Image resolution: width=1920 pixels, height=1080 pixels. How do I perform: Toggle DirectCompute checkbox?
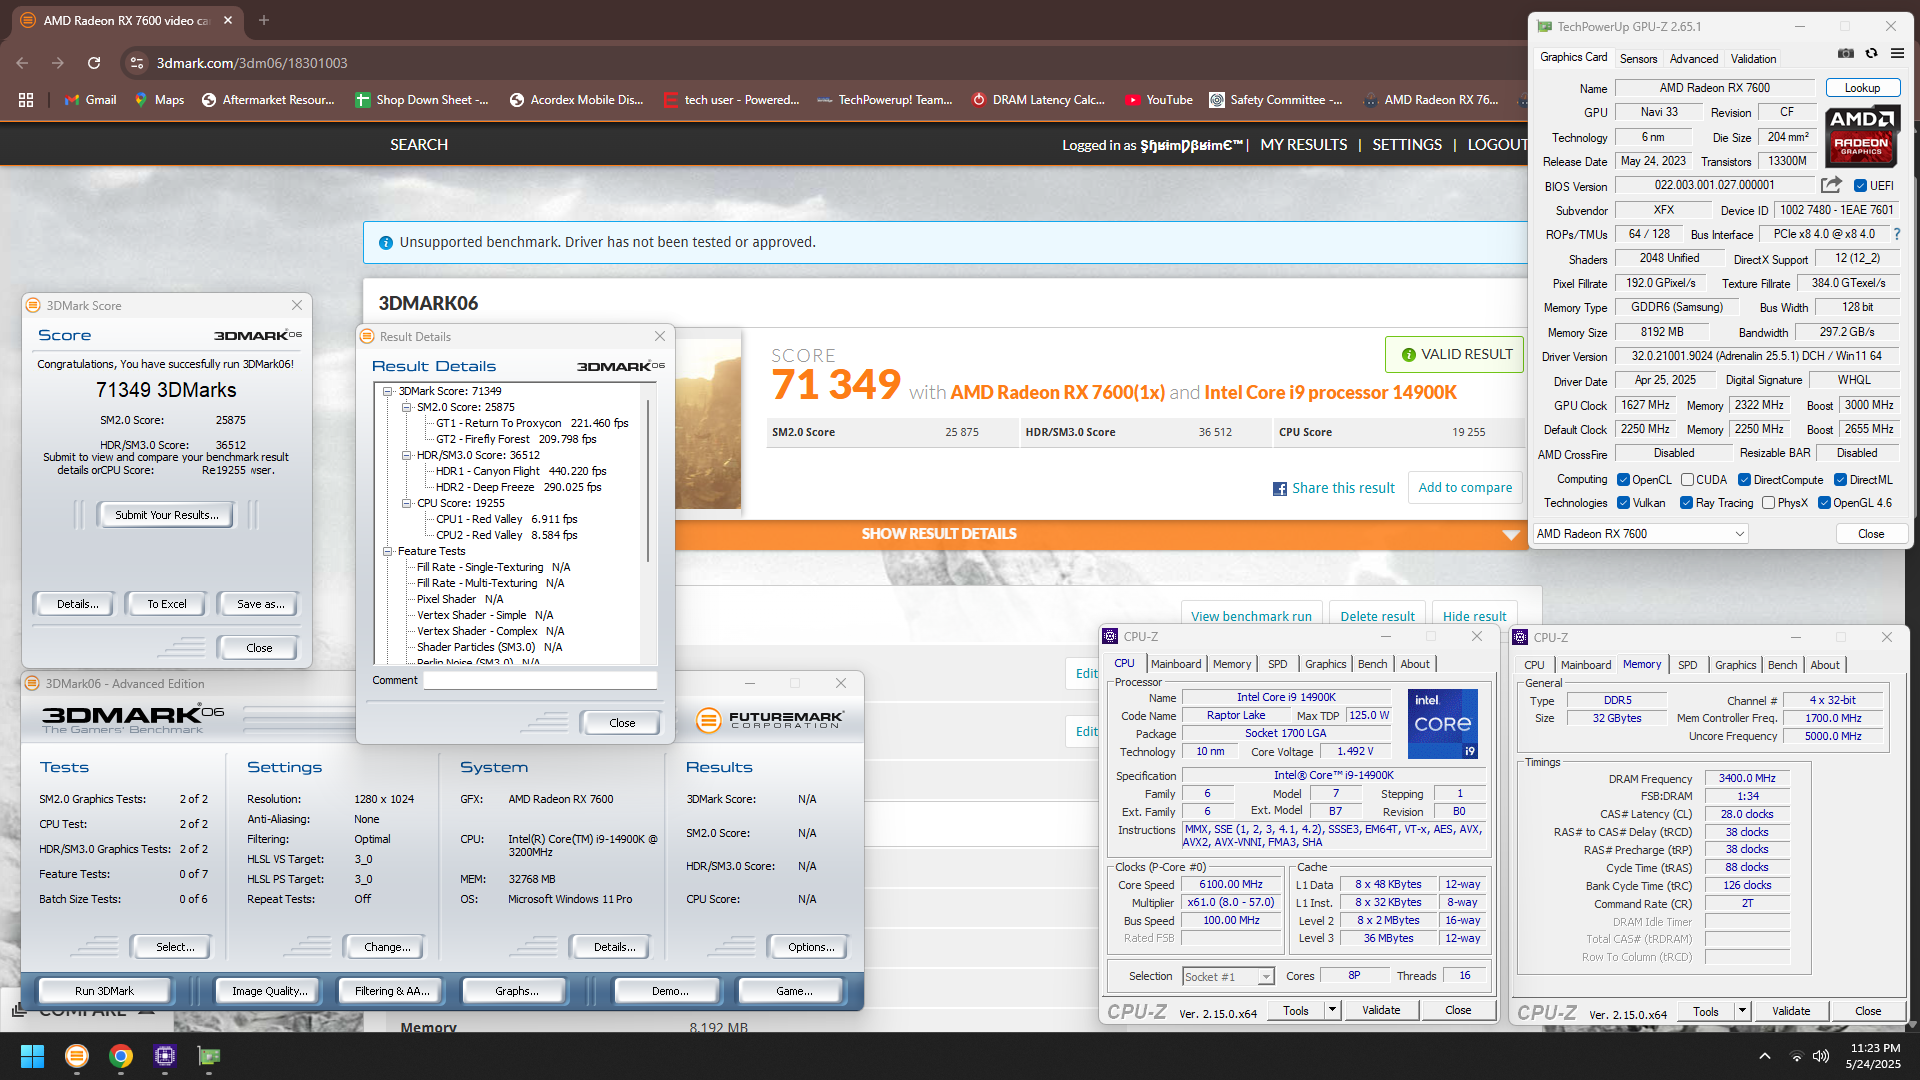[1744, 480]
